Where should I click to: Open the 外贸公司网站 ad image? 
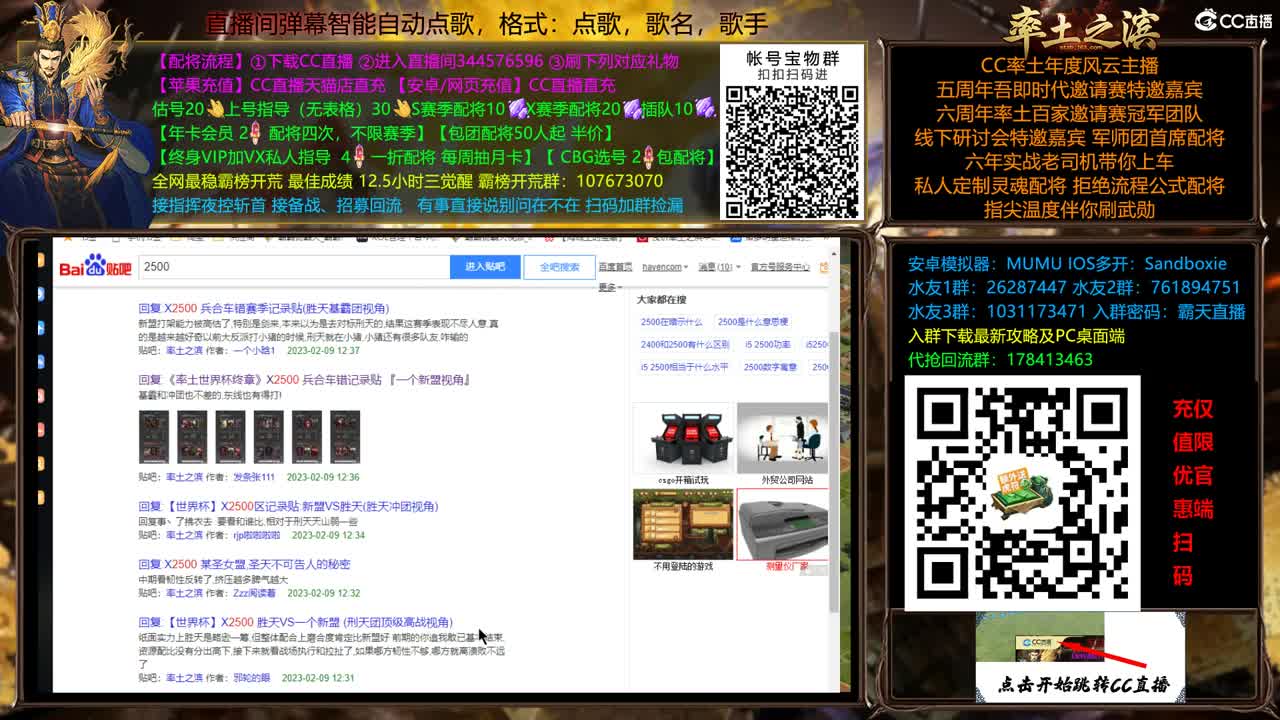(x=782, y=438)
